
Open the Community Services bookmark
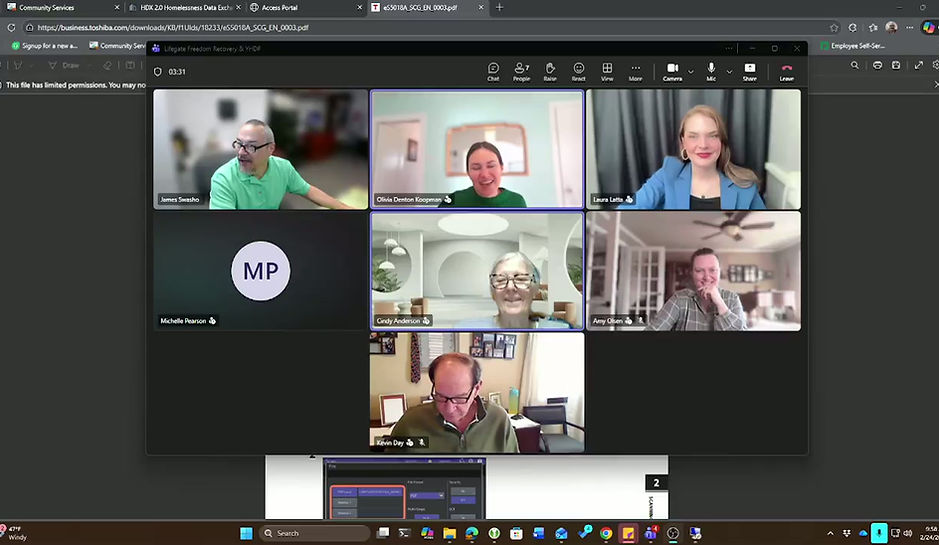click(x=117, y=46)
